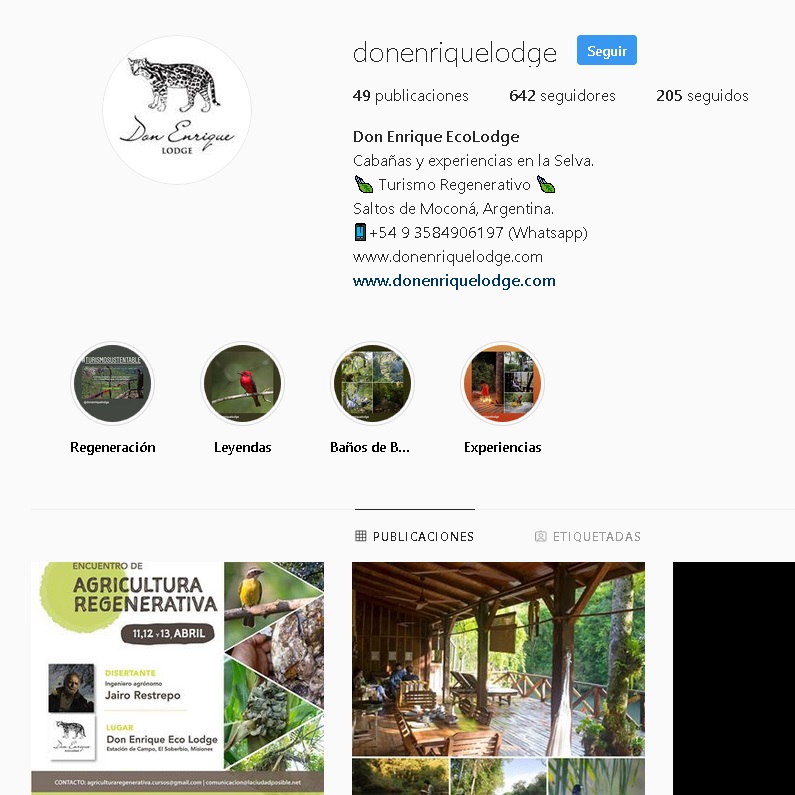Open the wooden lodge deck photo post
The image size is (795, 795).
click(498, 678)
